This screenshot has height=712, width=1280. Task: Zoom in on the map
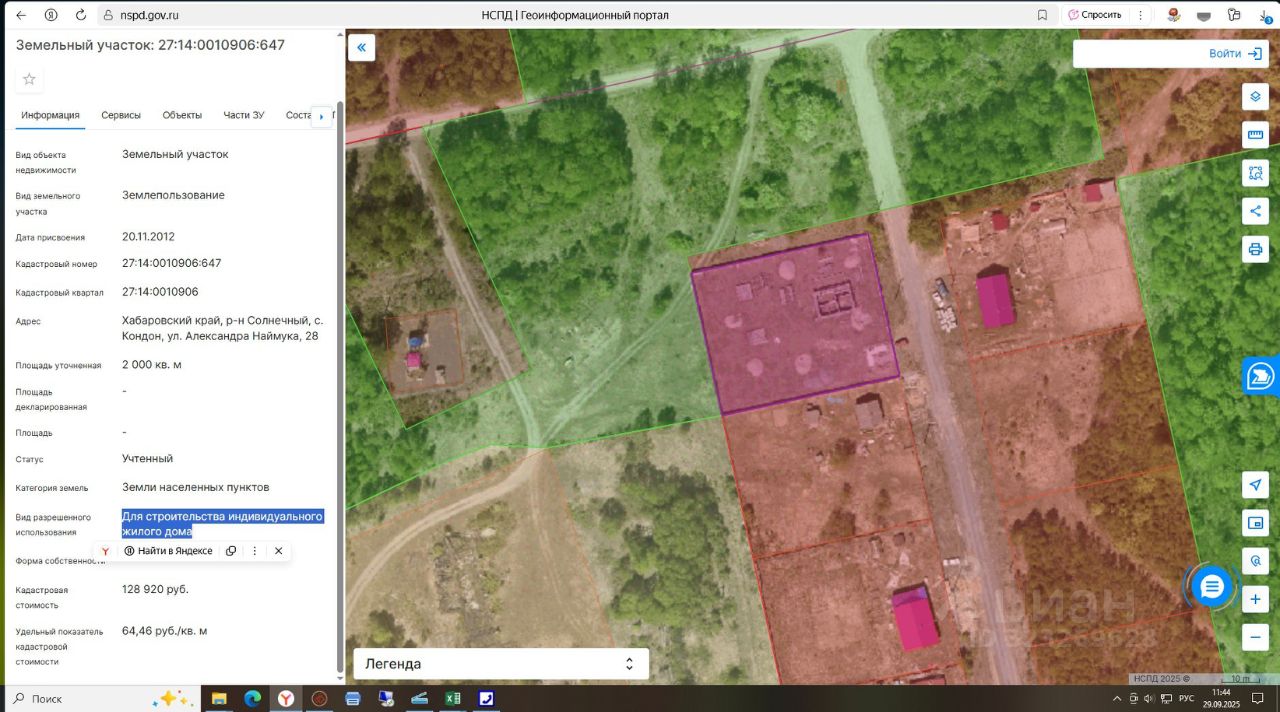(1255, 599)
